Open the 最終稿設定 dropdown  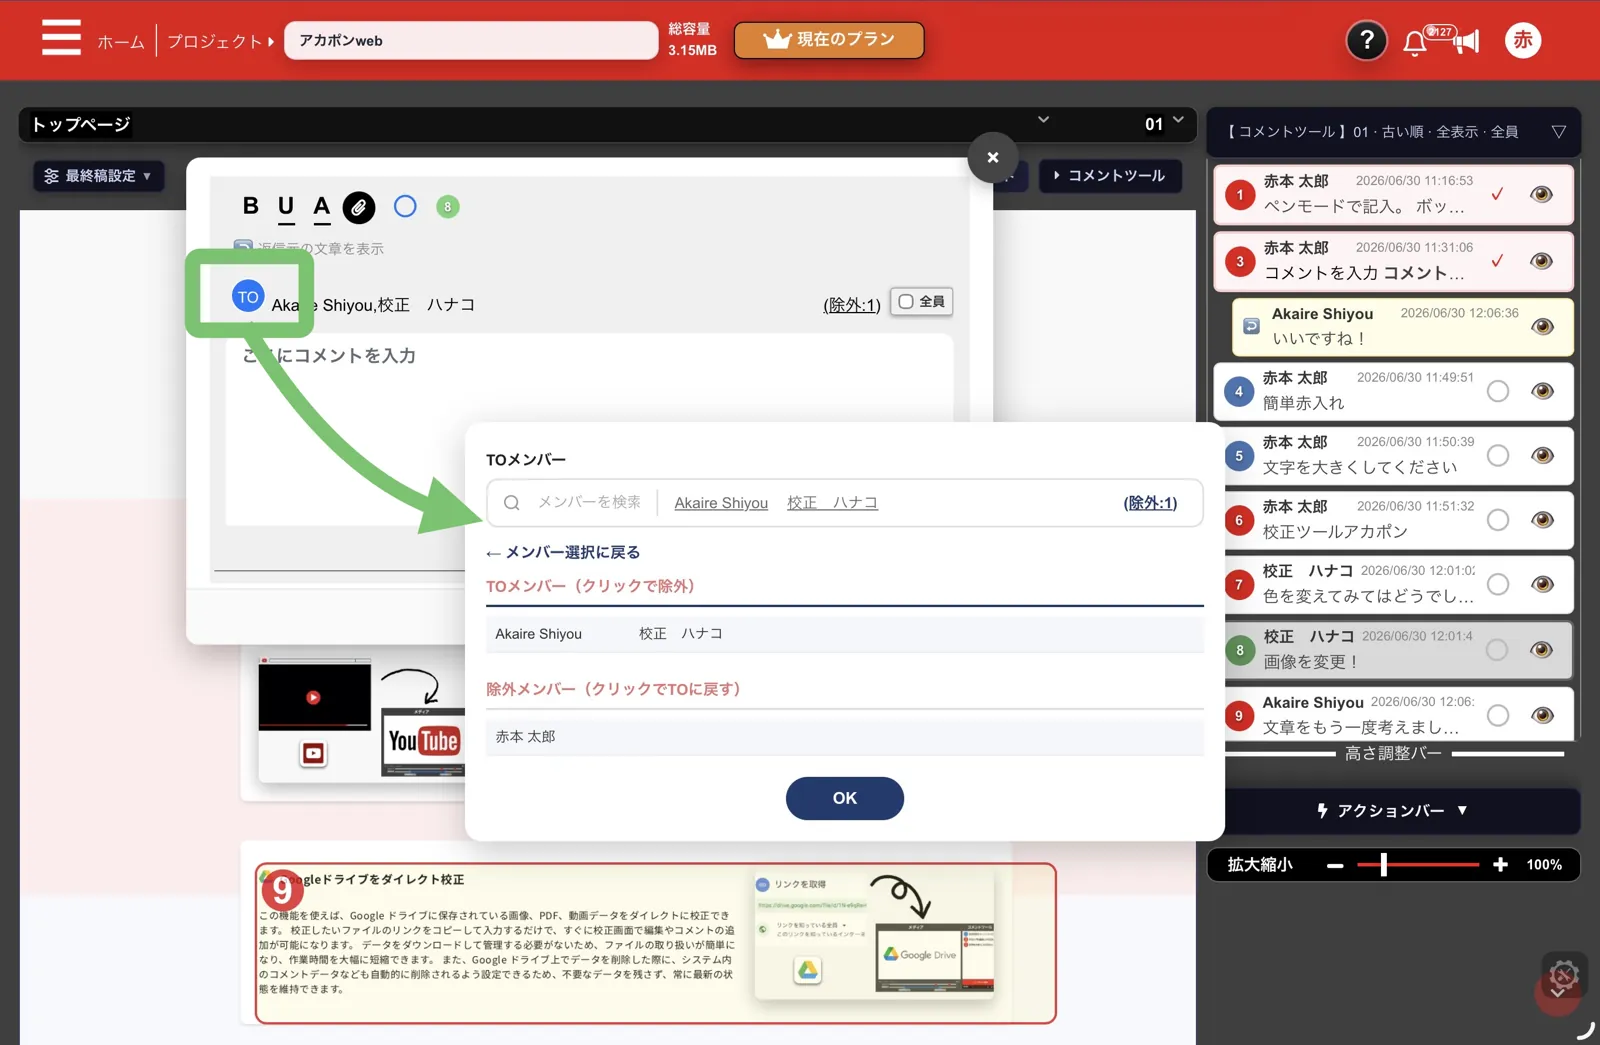coord(98,176)
